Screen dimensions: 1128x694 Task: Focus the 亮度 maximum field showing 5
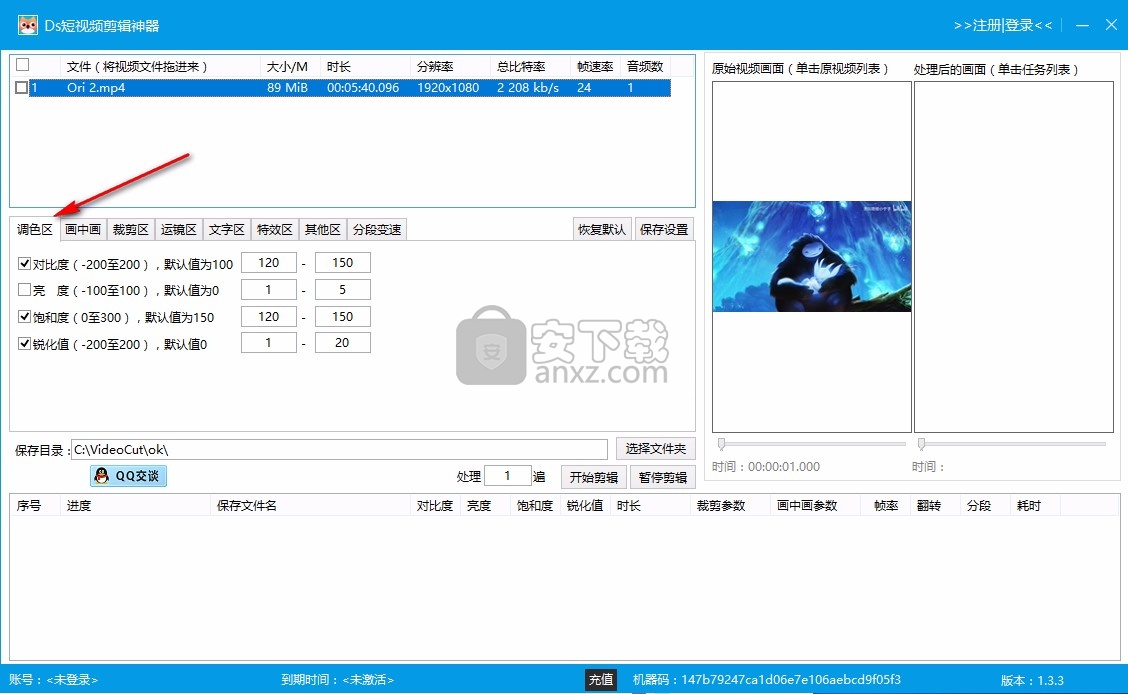tap(342, 289)
